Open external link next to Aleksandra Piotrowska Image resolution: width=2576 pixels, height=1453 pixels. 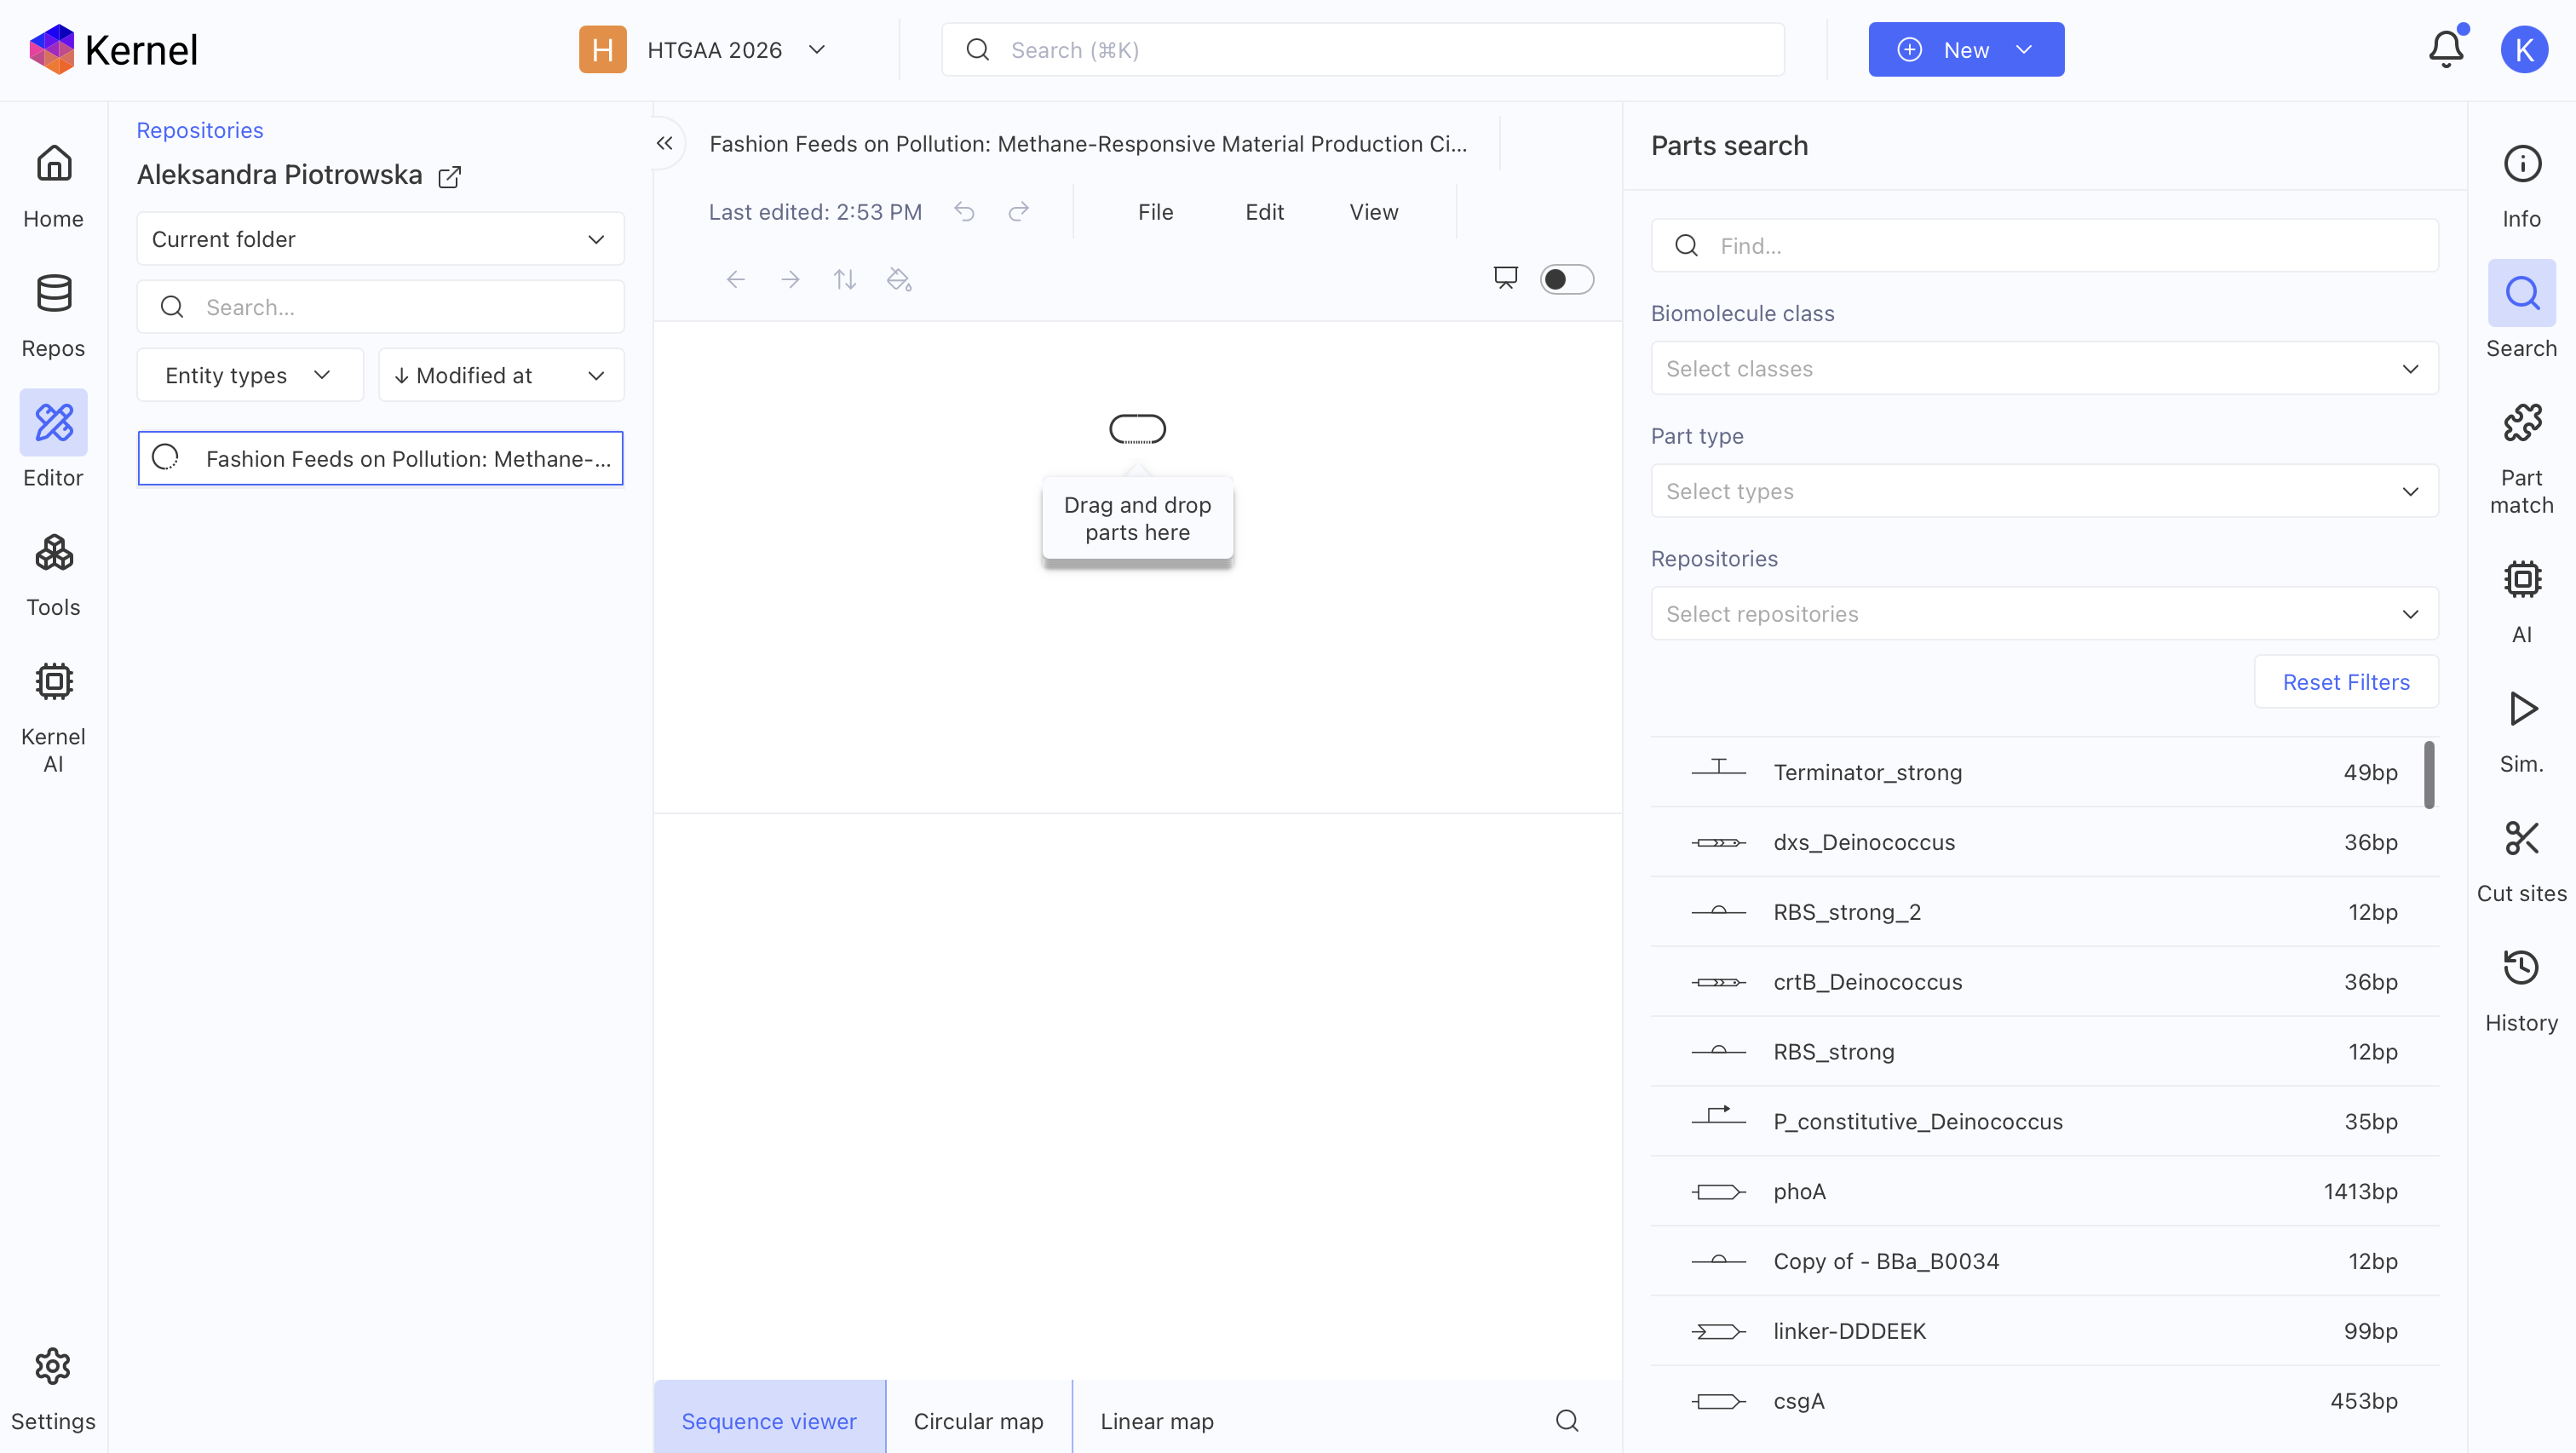450,177
